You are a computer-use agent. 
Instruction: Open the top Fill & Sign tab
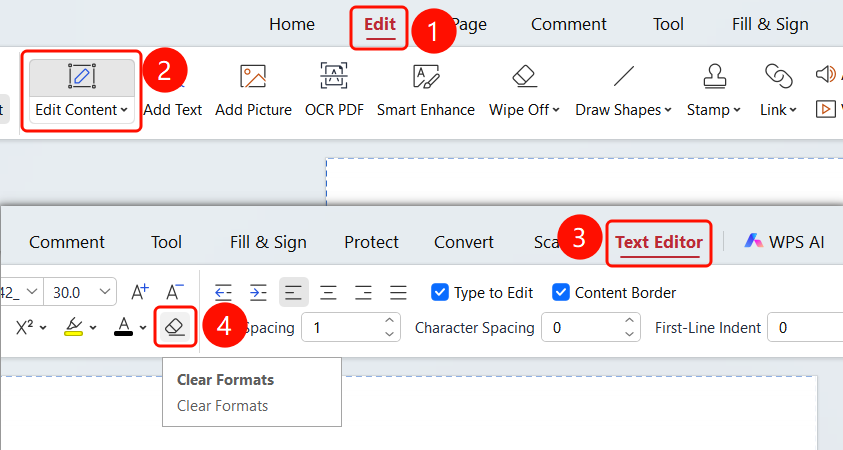click(x=770, y=25)
